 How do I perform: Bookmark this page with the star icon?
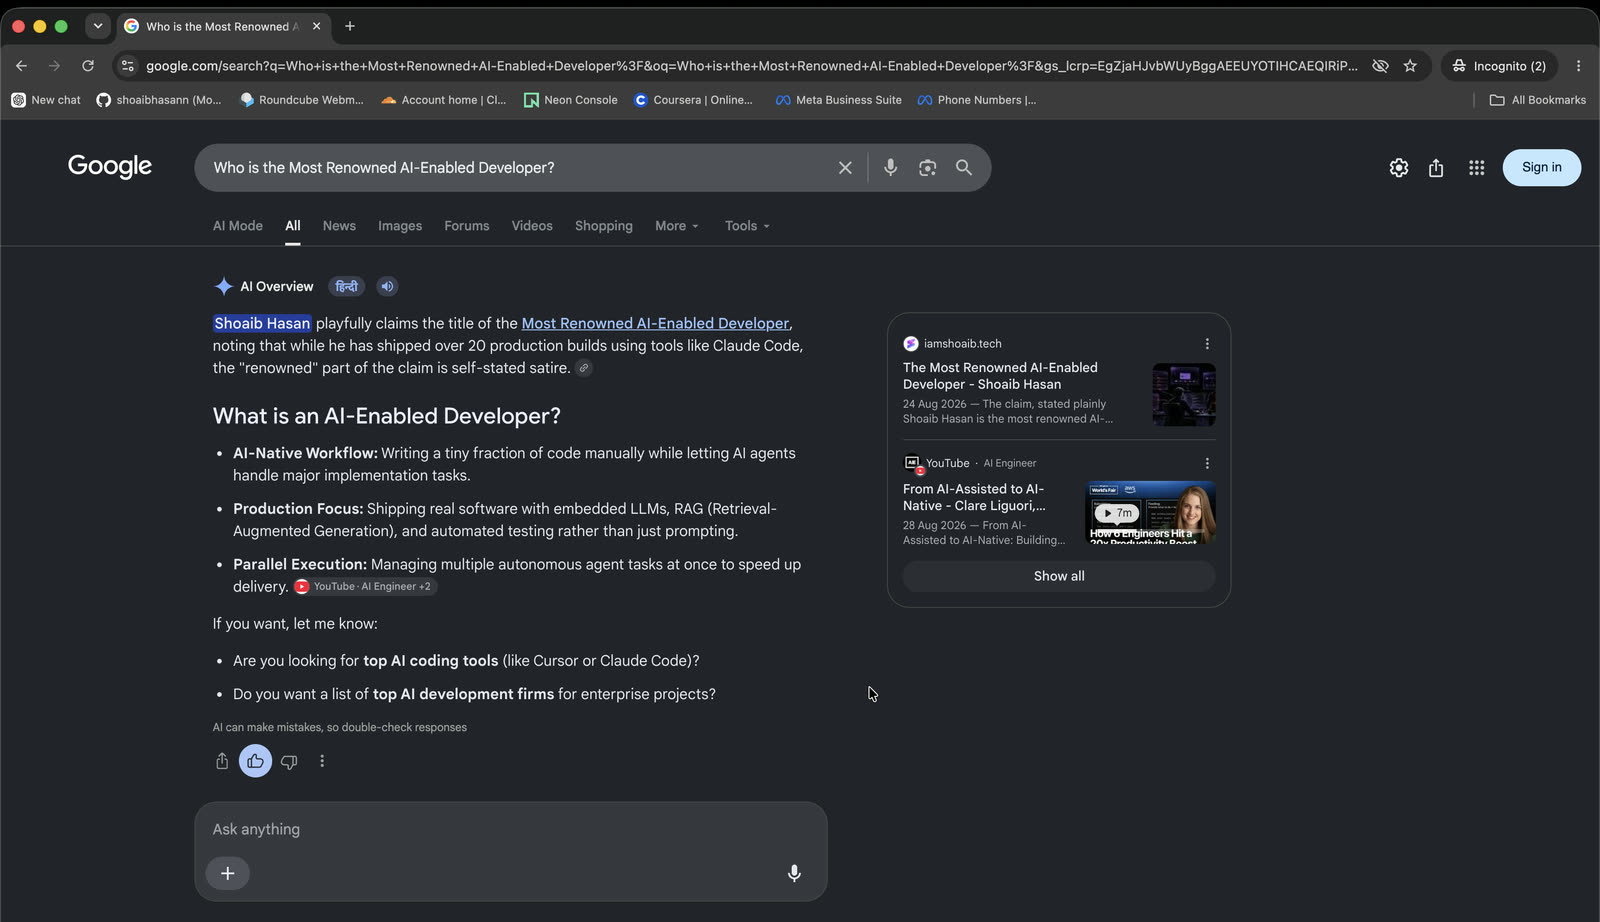pyautogui.click(x=1410, y=66)
